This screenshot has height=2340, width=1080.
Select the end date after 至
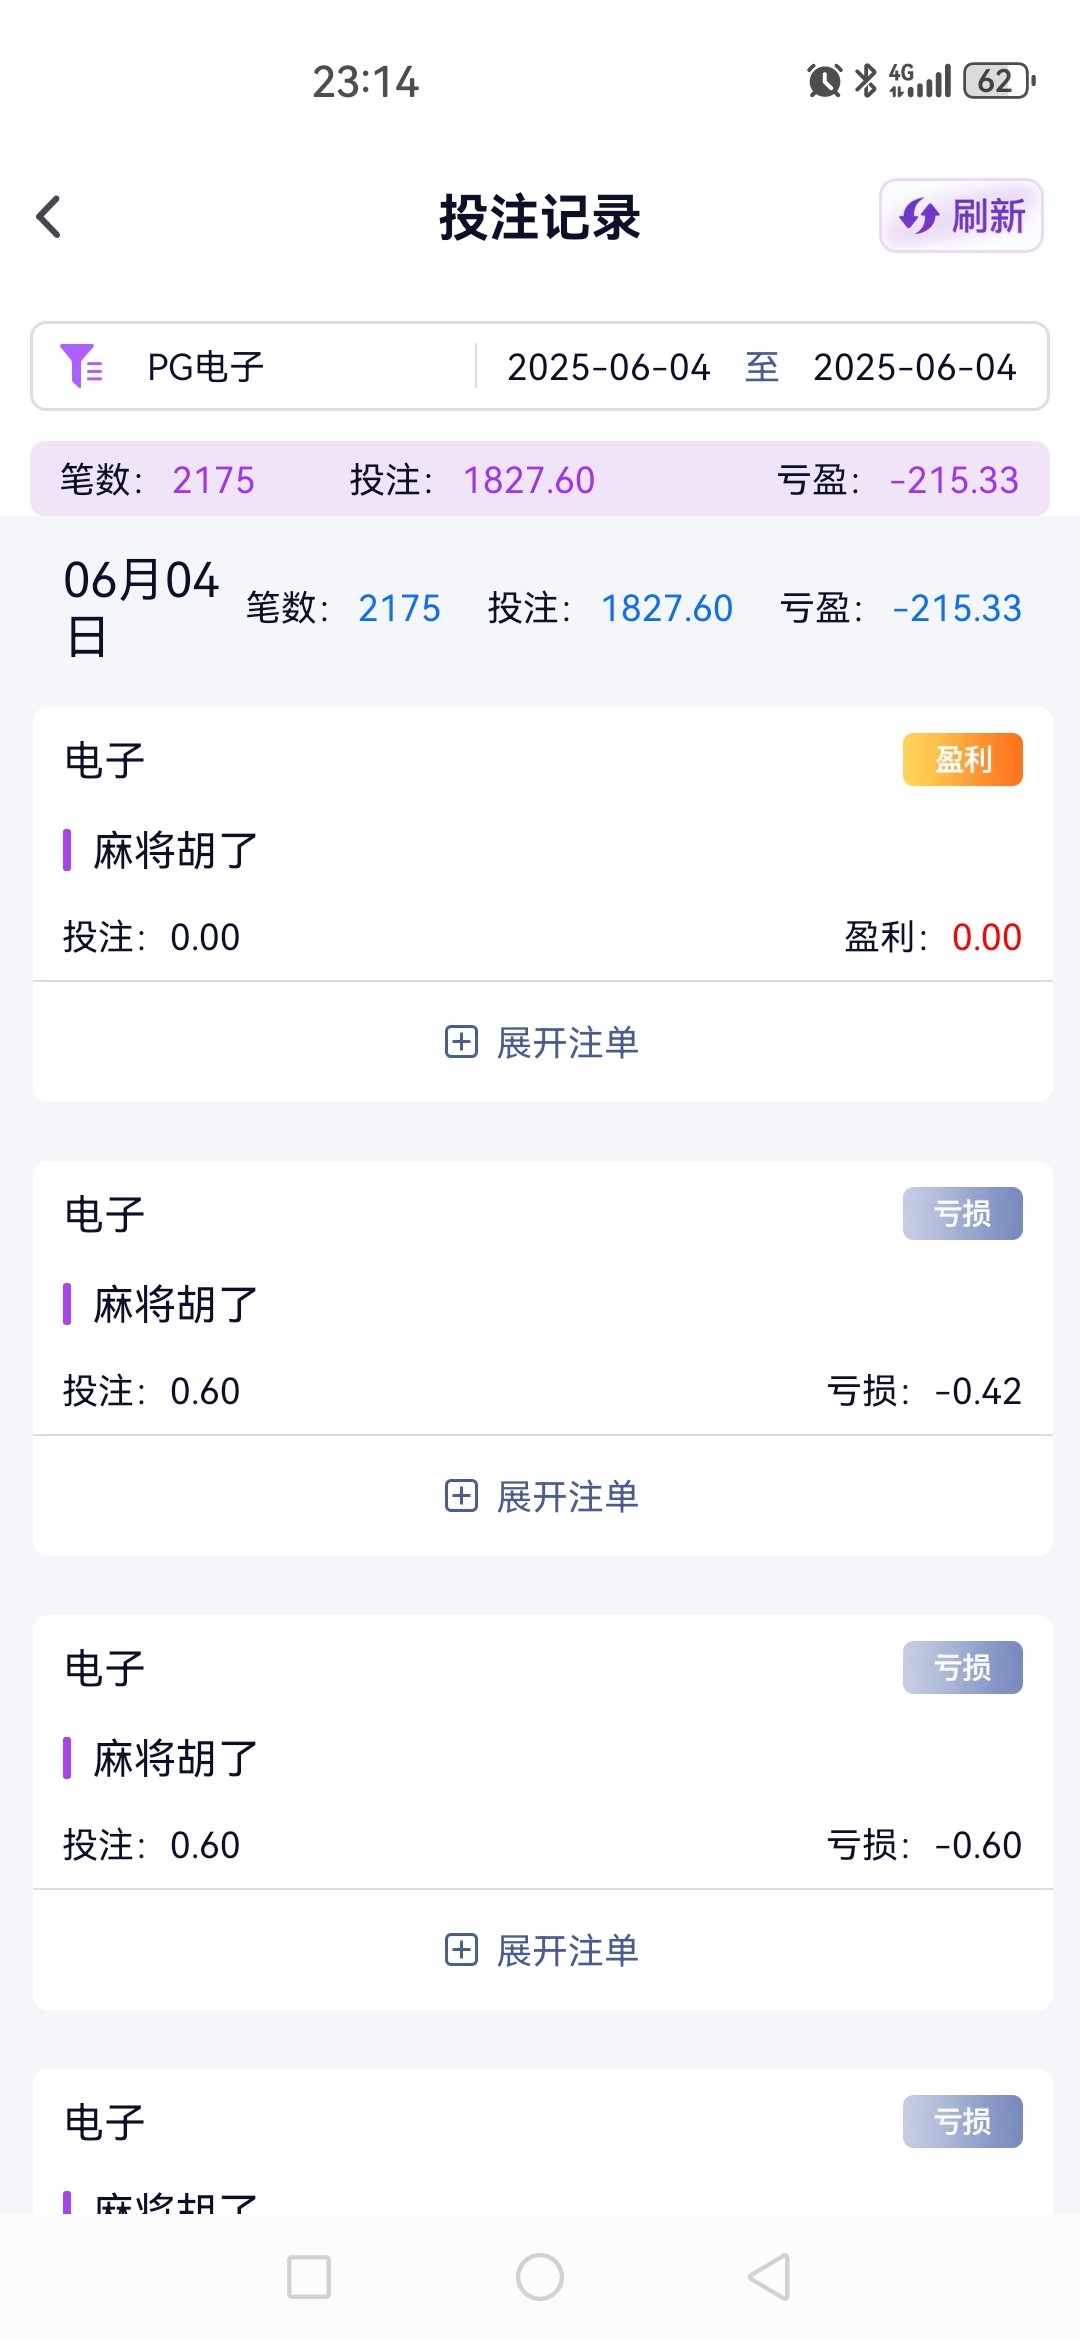(914, 367)
